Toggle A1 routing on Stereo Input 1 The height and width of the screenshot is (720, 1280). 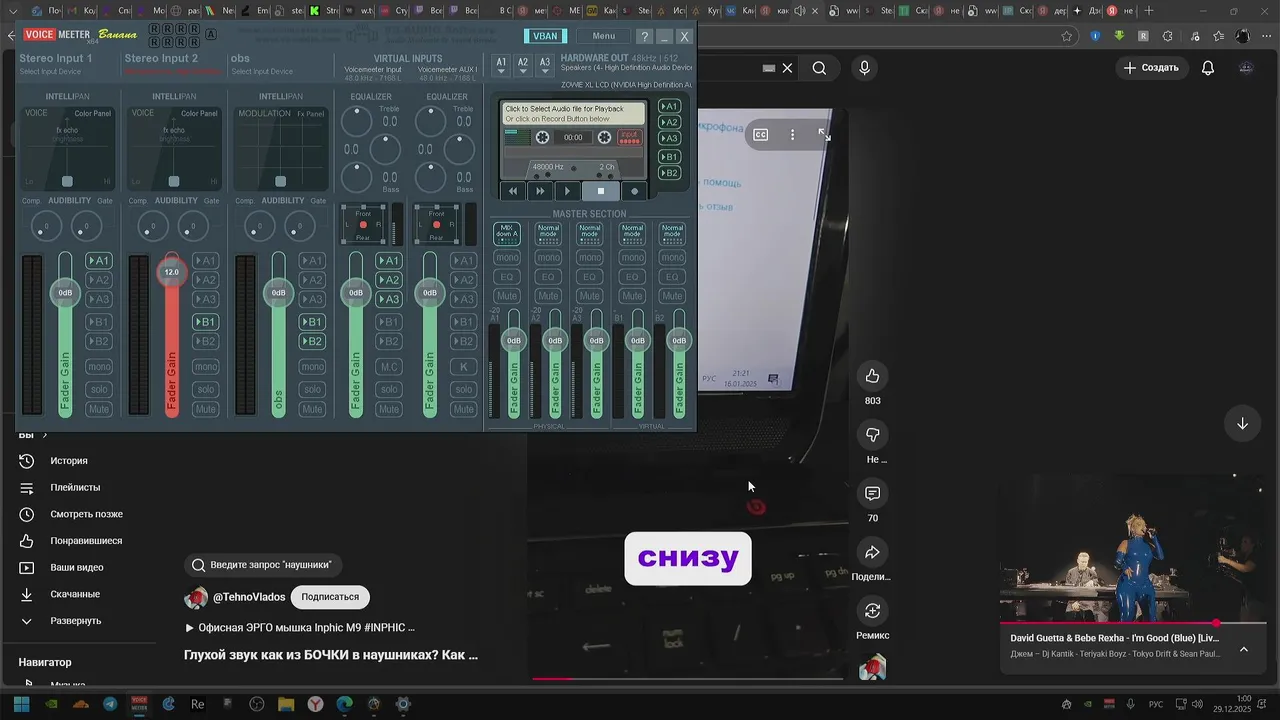(x=98, y=261)
